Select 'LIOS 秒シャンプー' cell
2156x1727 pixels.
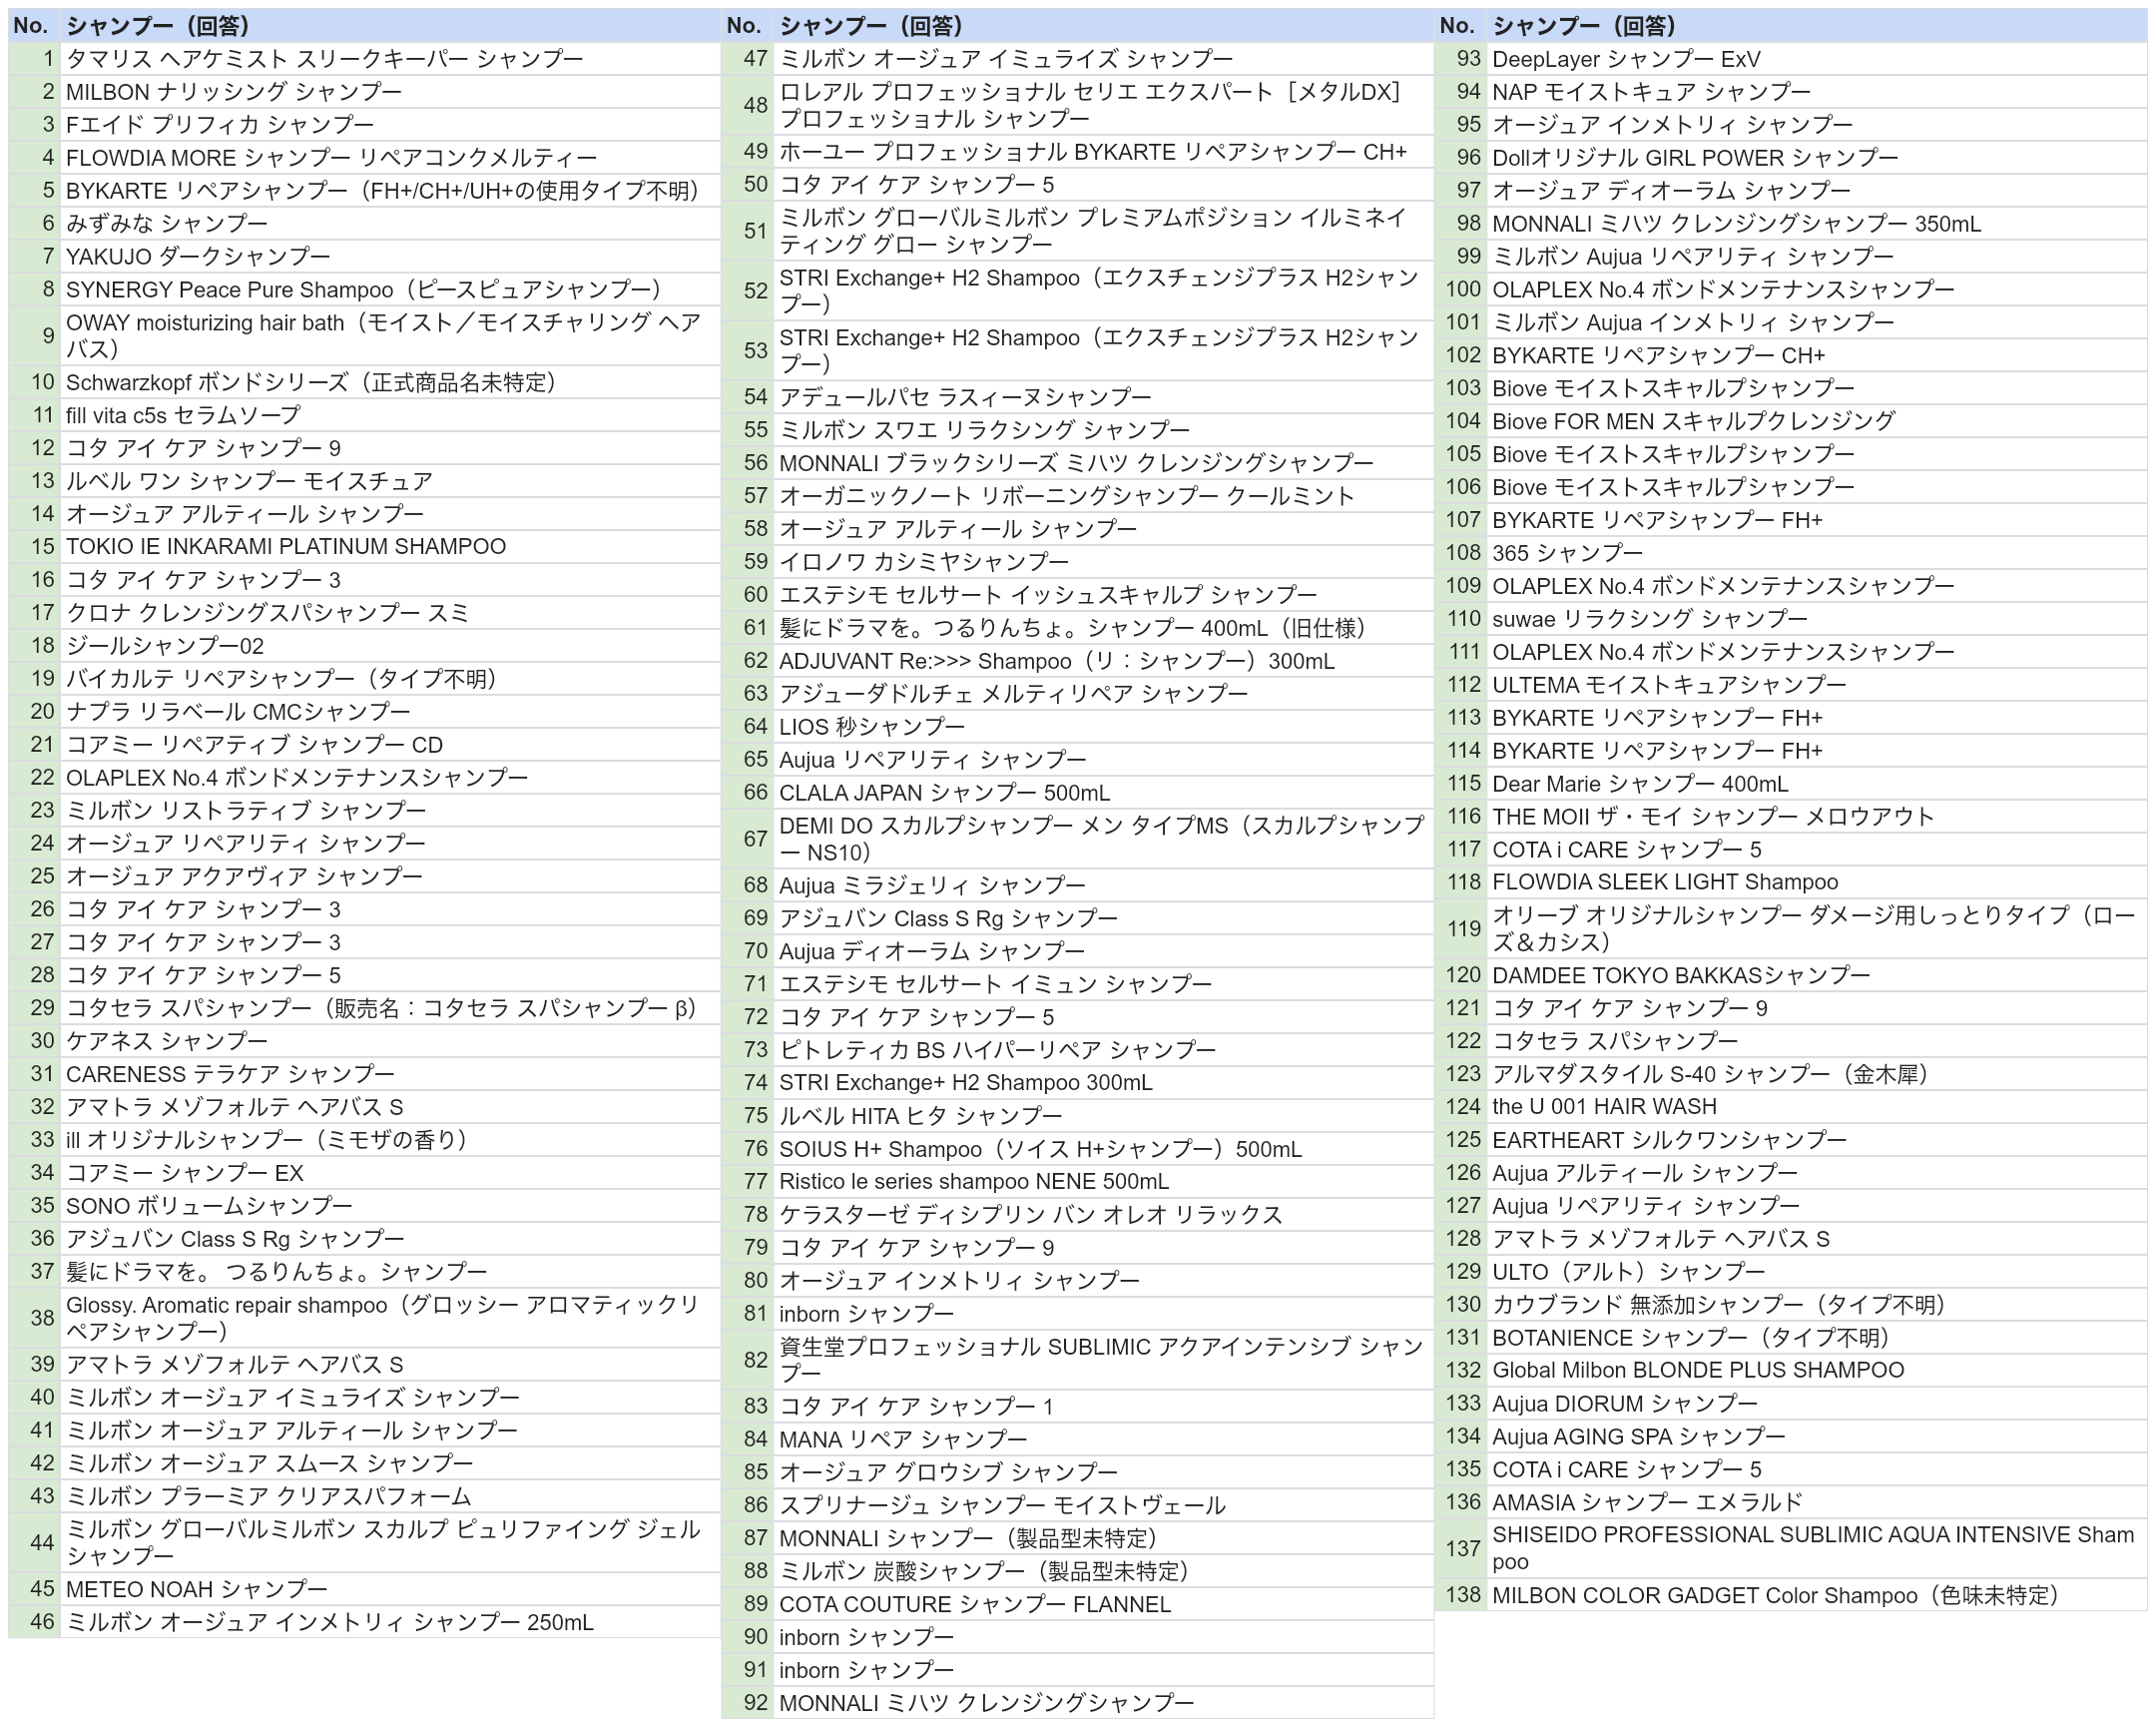tap(1103, 726)
